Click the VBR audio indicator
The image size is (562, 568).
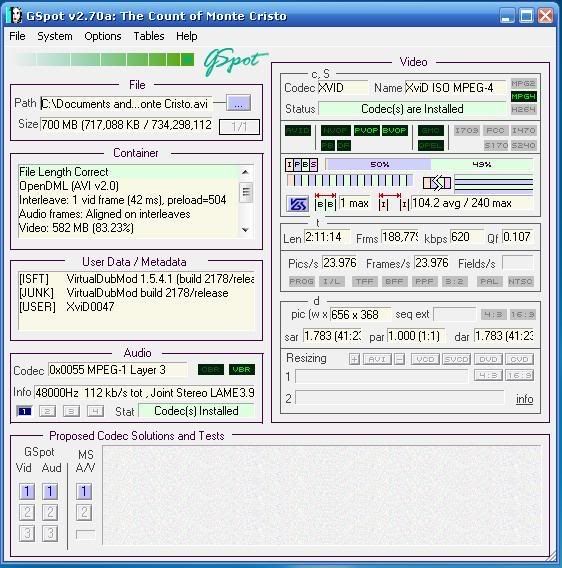coord(242,369)
